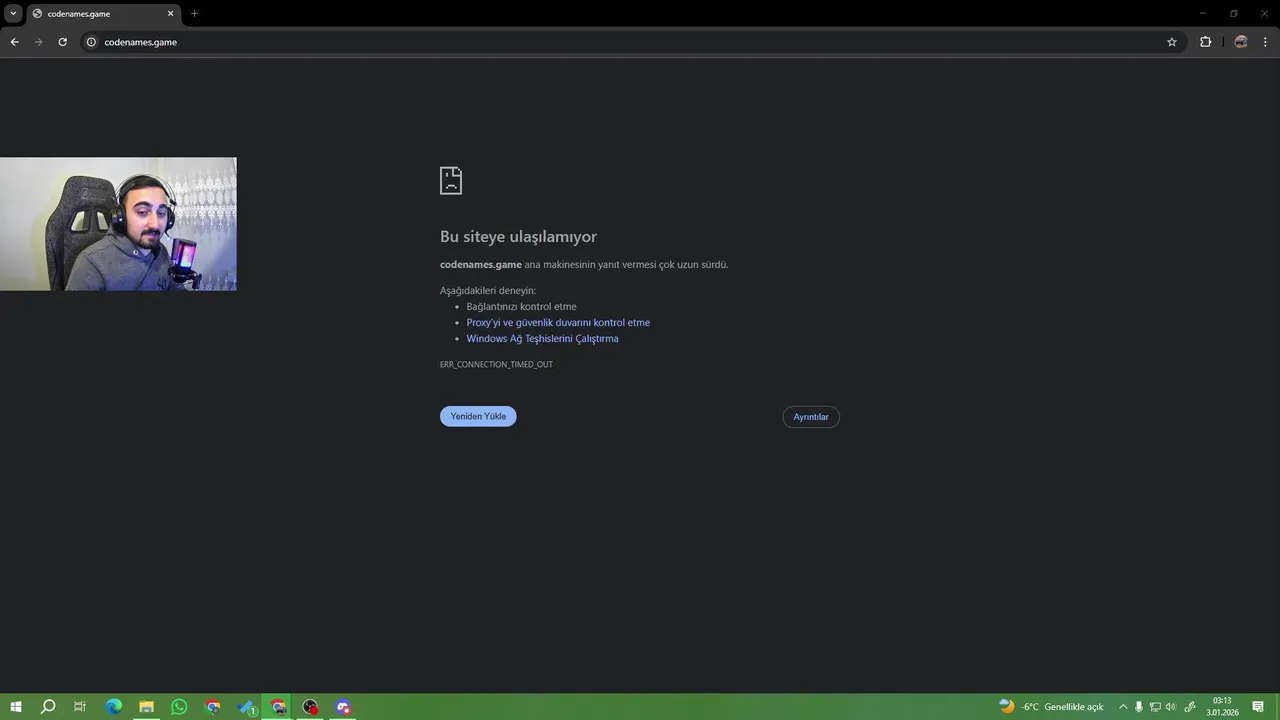The image size is (1280, 720).
Task: Open the network tray icon
Action: pos(1155,707)
